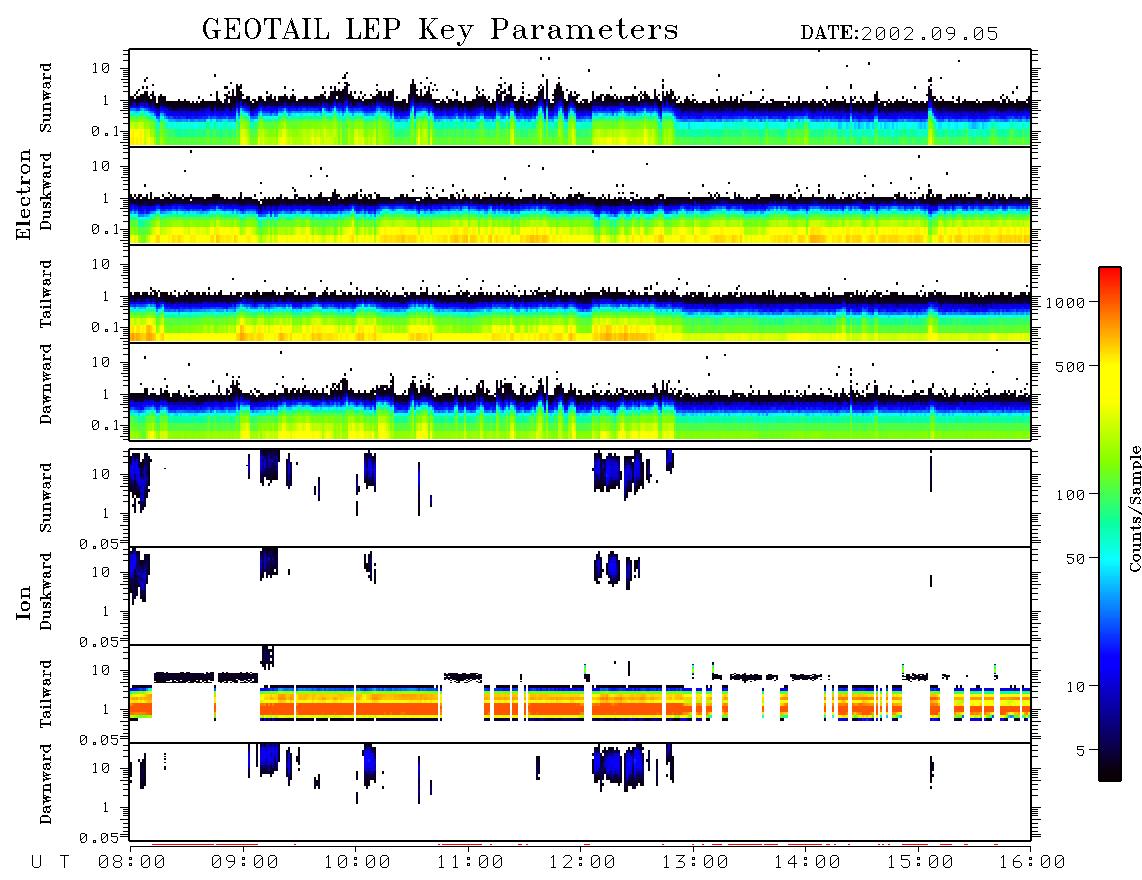Viewport: 1142px width, 880px height.
Task: Click the Electron "Dawnward" panel label
Action: coord(46,384)
